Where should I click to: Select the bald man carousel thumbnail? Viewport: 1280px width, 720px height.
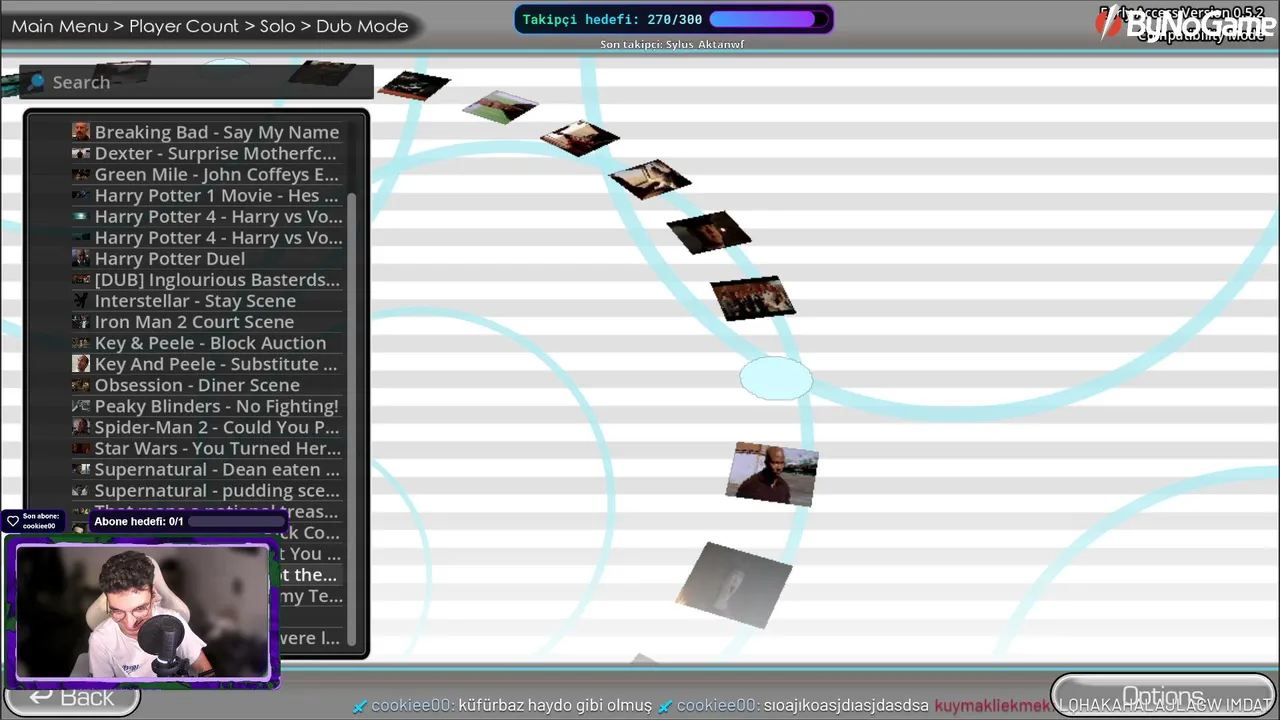point(772,473)
